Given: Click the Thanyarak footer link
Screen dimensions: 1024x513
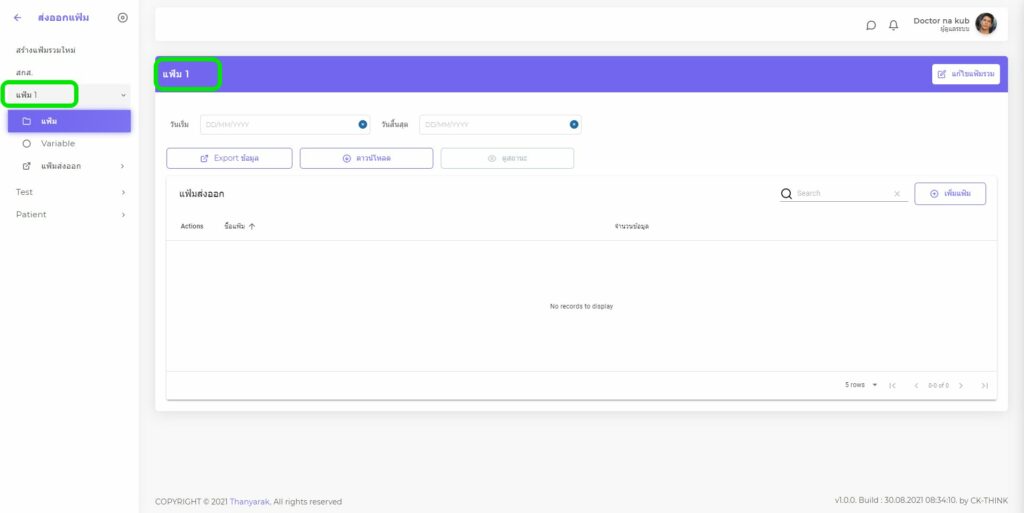Looking at the screenshot, I should (x=250, y=502).
